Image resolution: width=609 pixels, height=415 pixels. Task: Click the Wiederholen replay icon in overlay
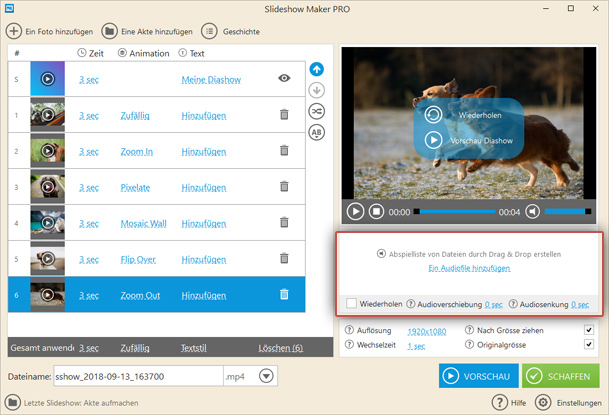(x=433, y=115)
